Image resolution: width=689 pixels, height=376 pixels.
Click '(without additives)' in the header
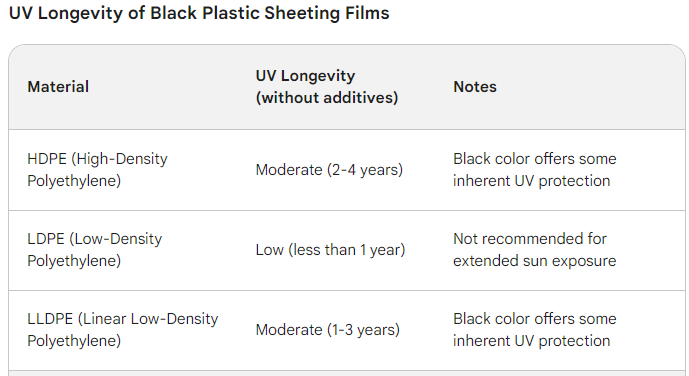pos(327,98)
